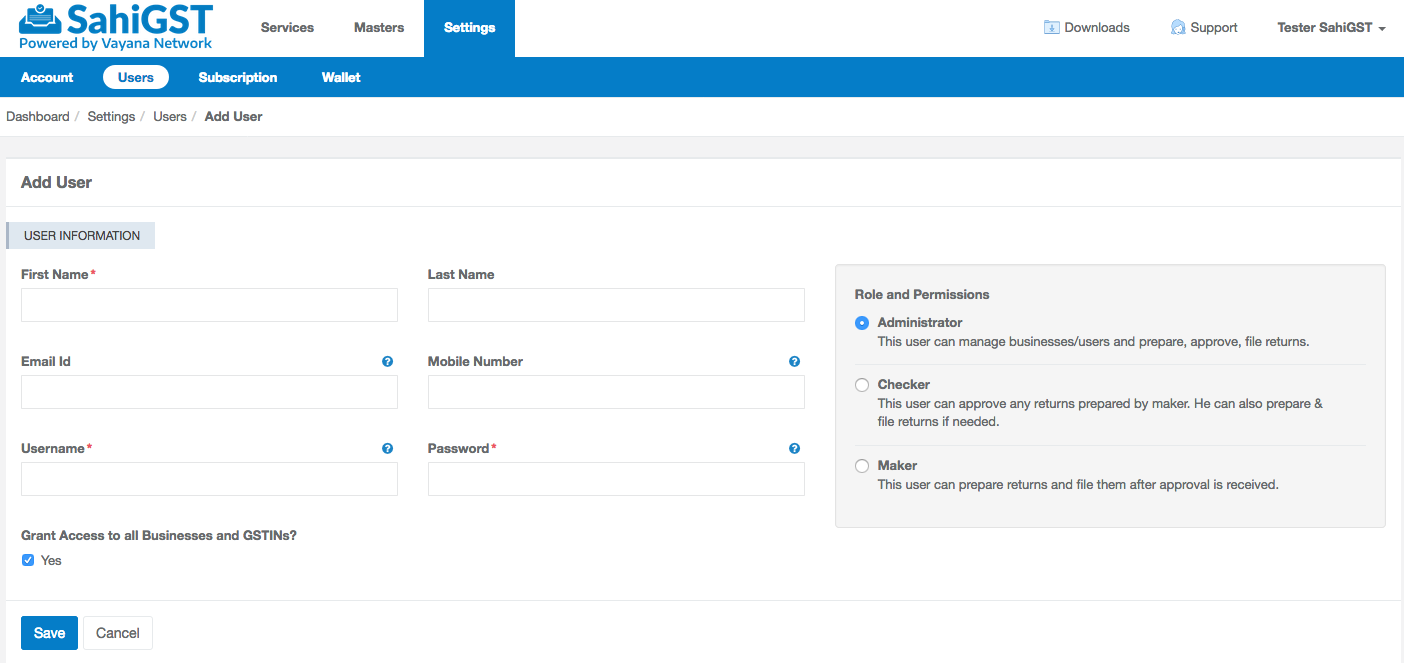Screen dimensions: 1404x663
Task: Switch to the Account tab
Action: click(x=47, y=77)
